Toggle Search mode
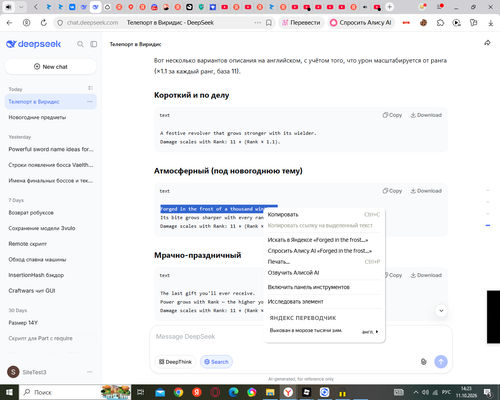This screenshot has height=400, width=500. (x=216, y=362)
